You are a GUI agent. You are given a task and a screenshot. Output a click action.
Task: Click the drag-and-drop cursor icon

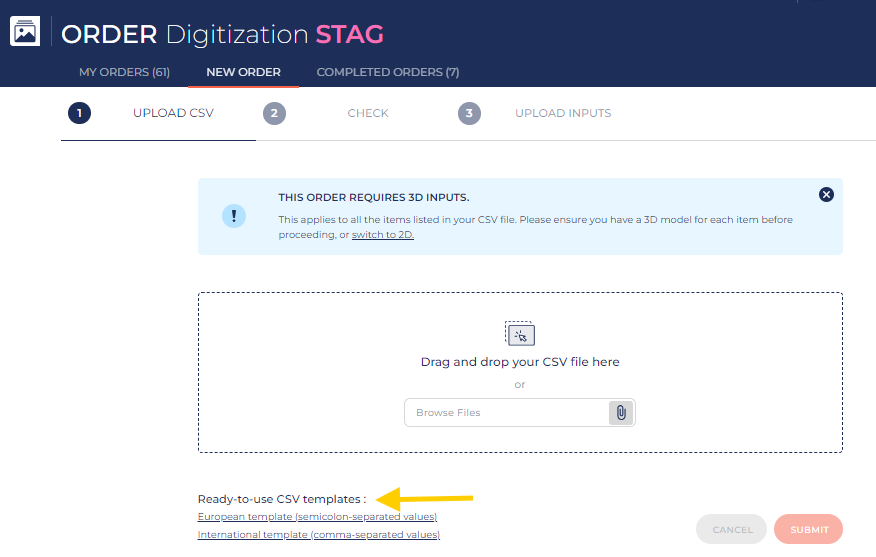coord(520,334)
